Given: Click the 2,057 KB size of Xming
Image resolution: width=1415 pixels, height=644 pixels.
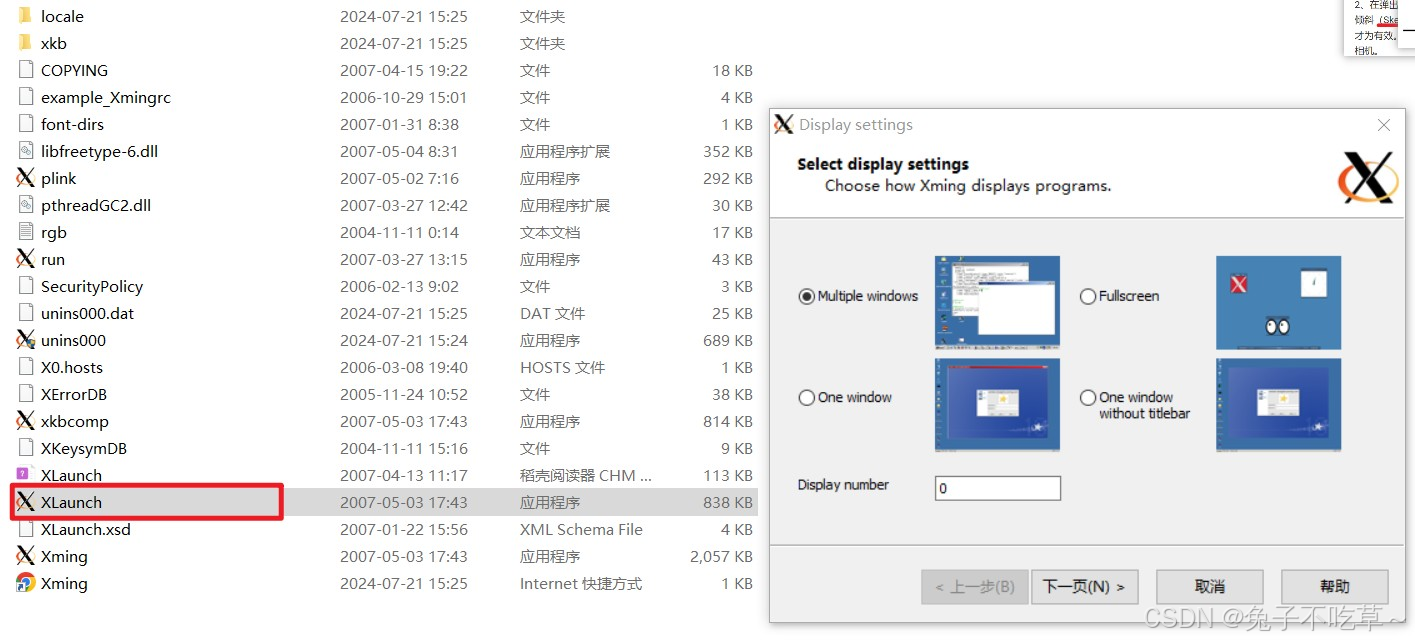Looking at the screenshot, I should pos(721,556).
